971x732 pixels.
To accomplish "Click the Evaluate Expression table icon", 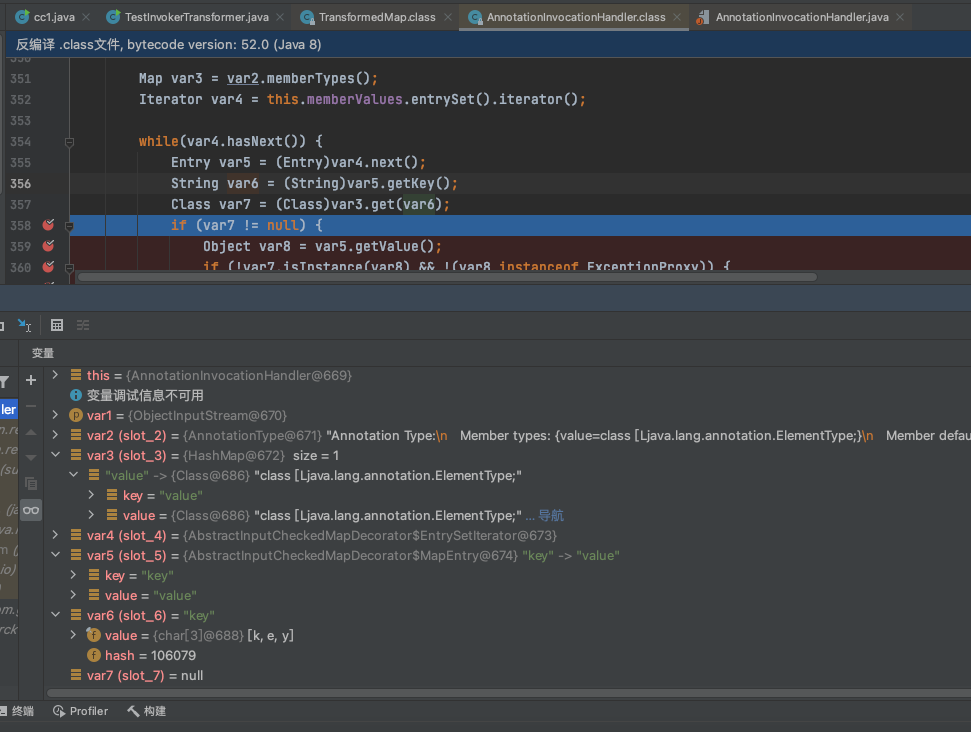I will click(x=57, y=325).
